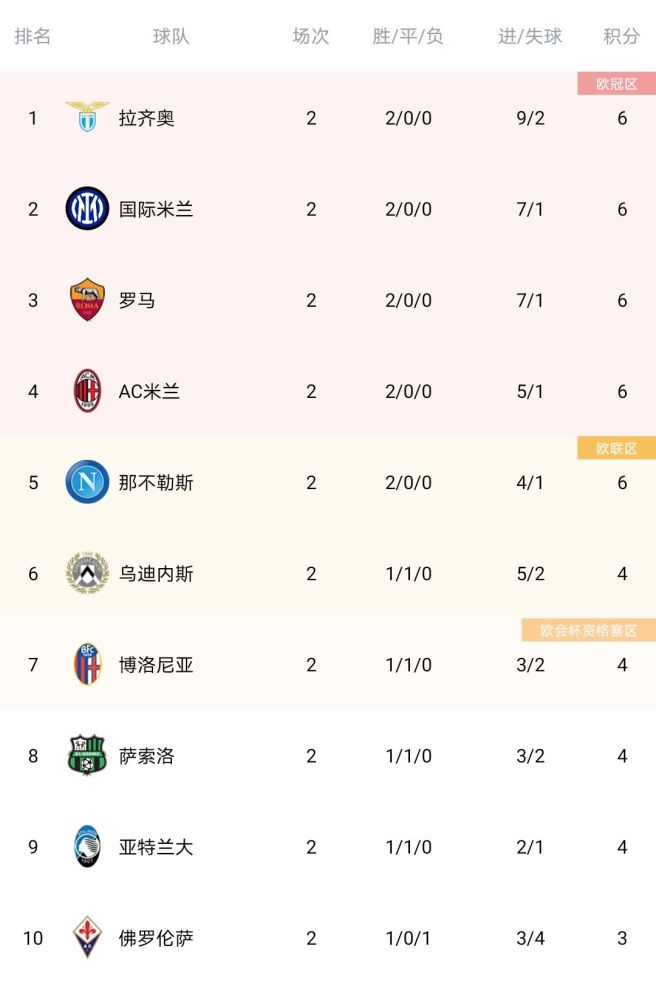Click the Lazio eagle team logo
This screenshot has height=1000, width=656.
click(x=87, y=117)
